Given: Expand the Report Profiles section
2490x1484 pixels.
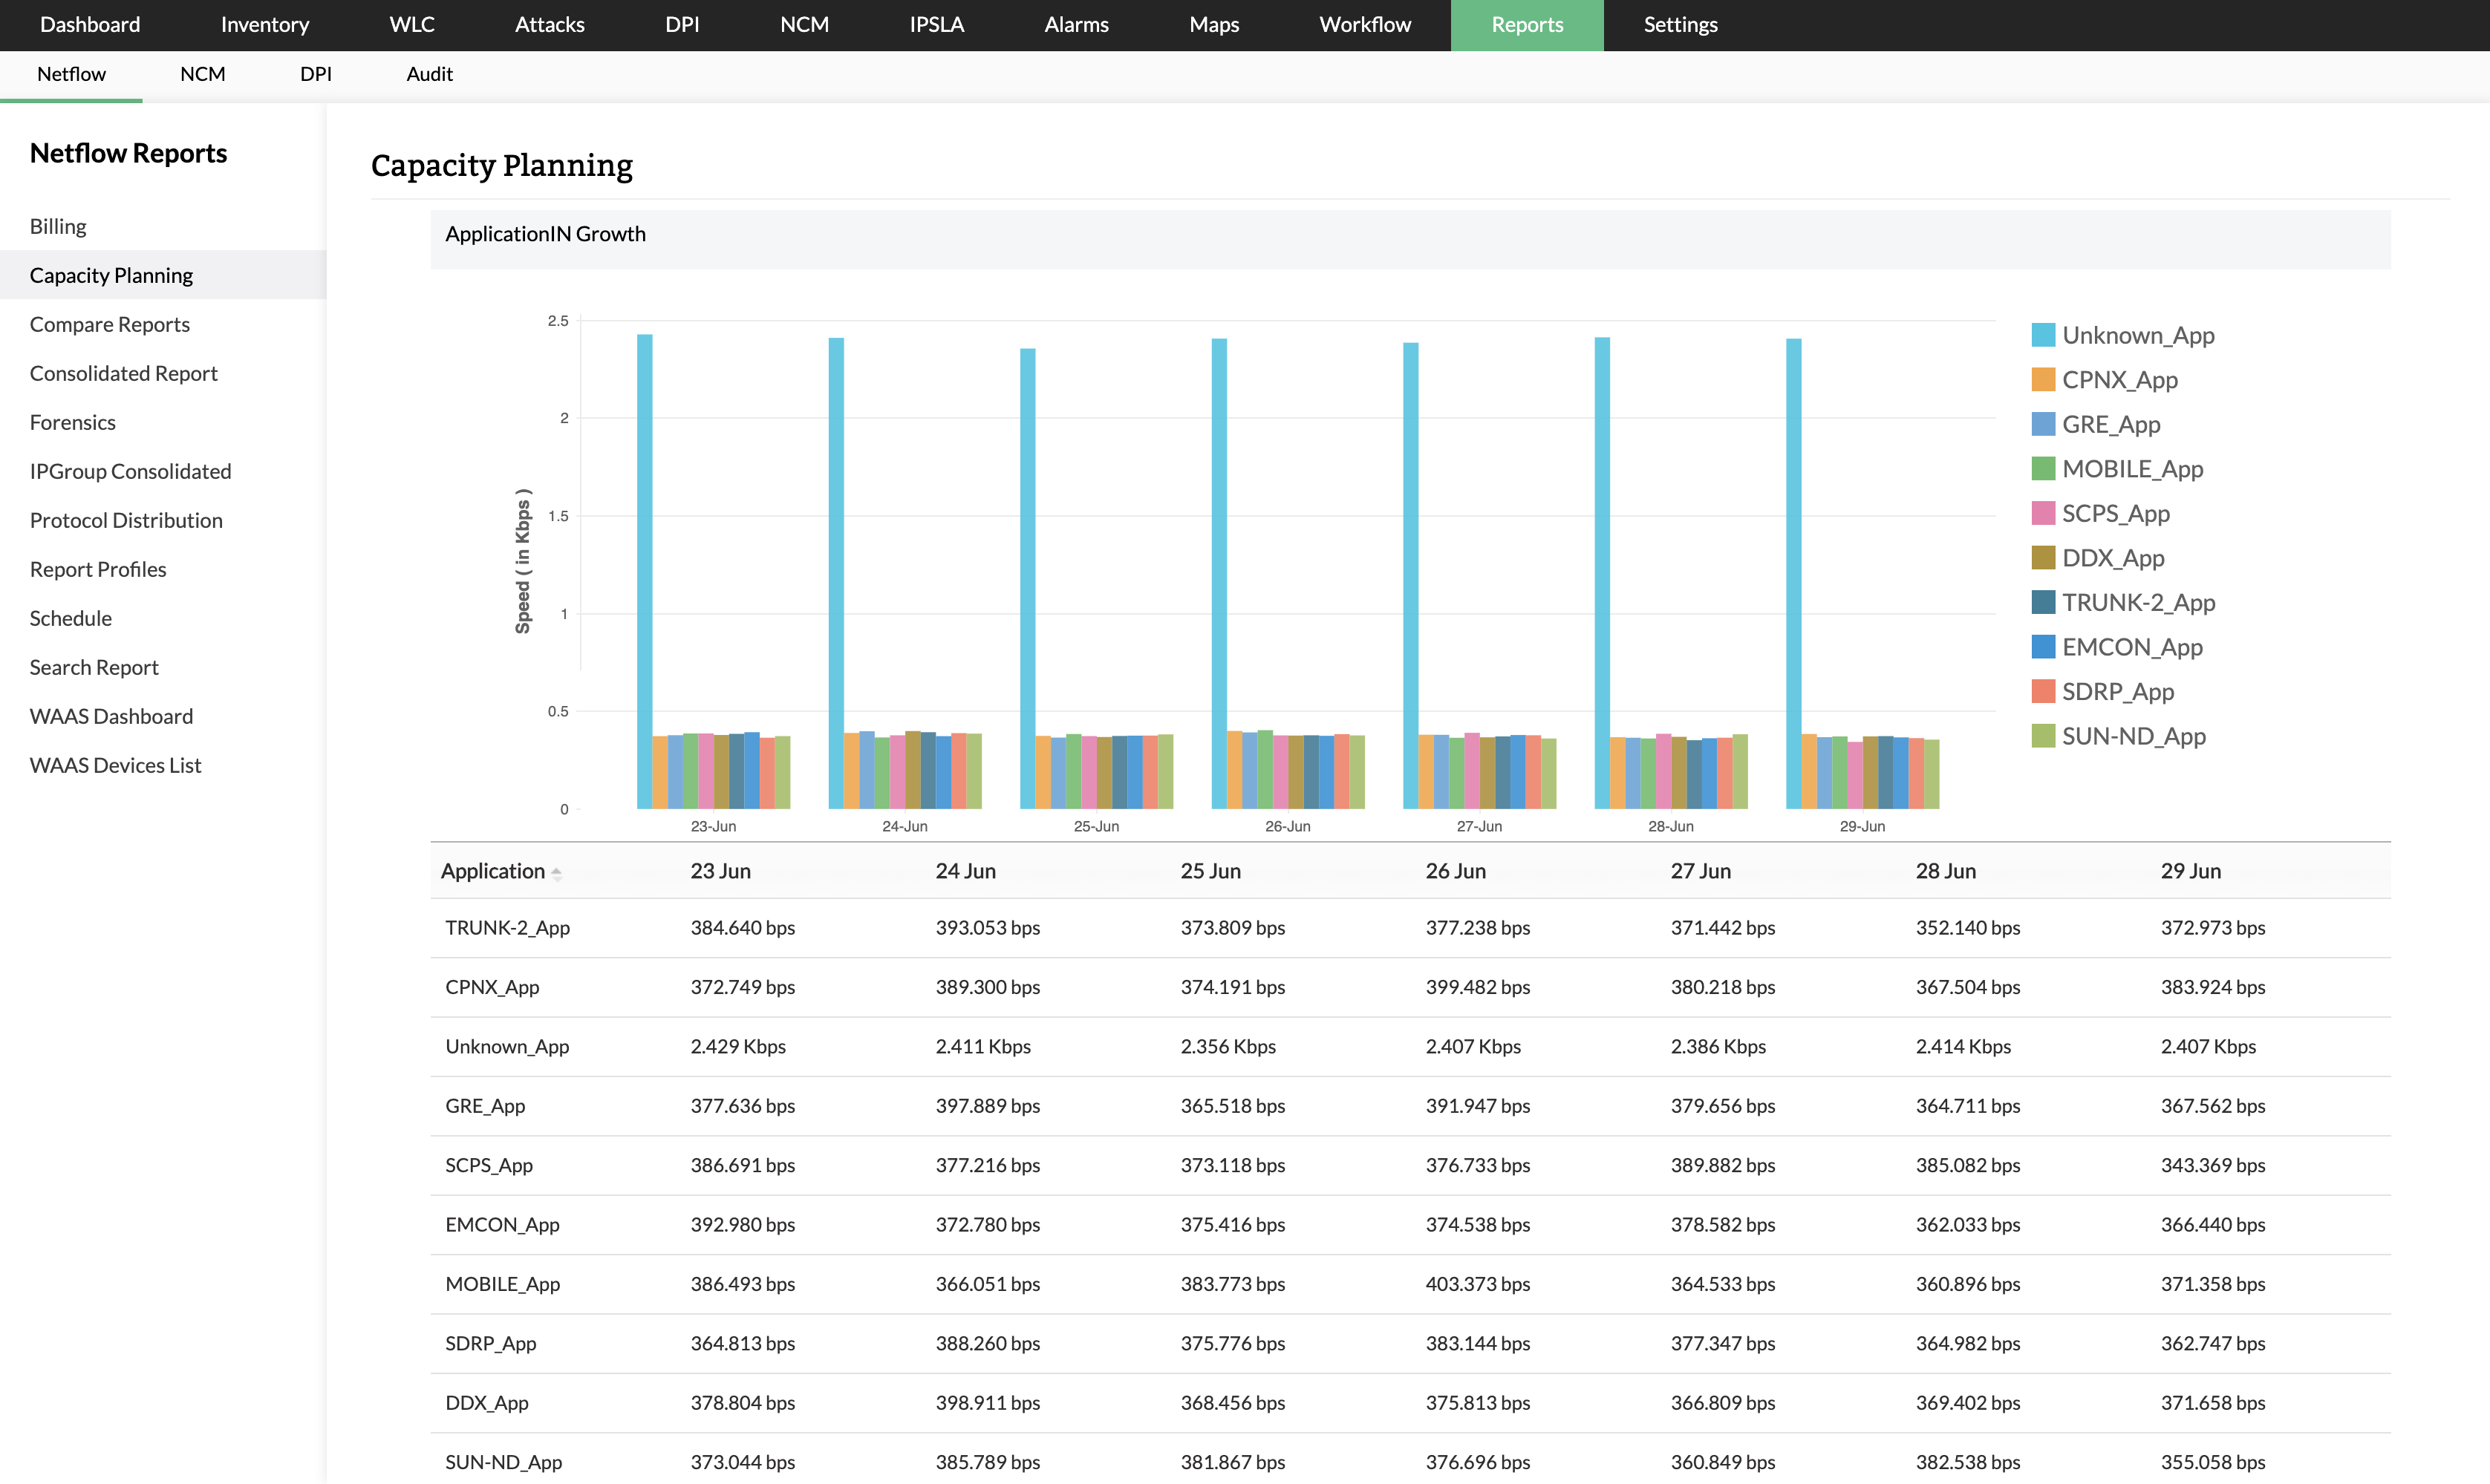Looking at the screenshot, I should tap(97, 567).
